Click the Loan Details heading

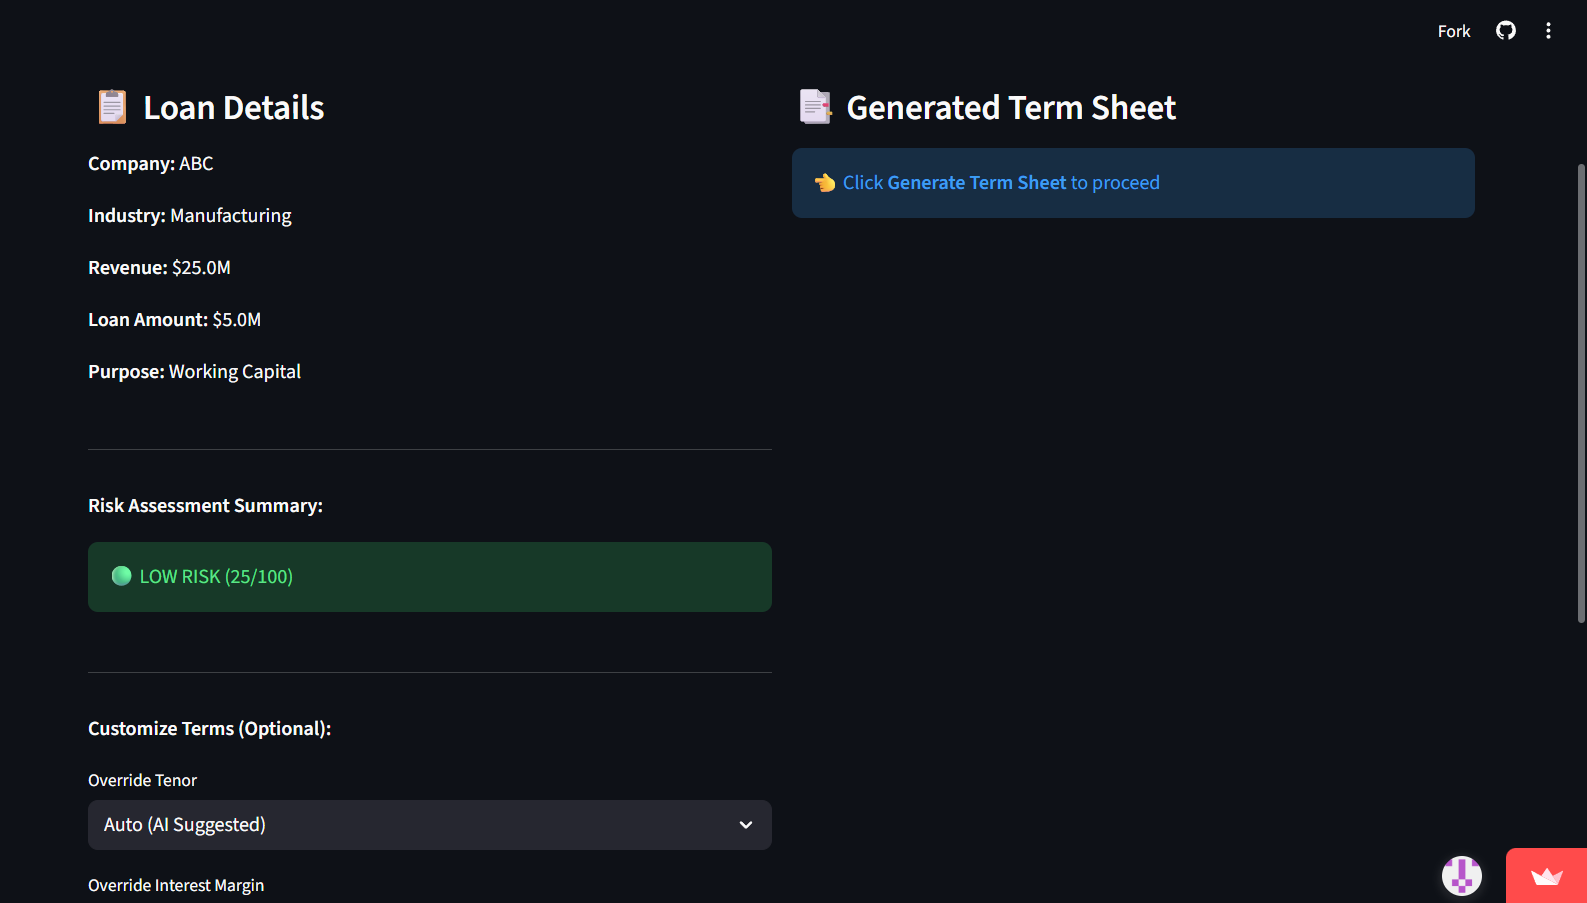(233, 108)
